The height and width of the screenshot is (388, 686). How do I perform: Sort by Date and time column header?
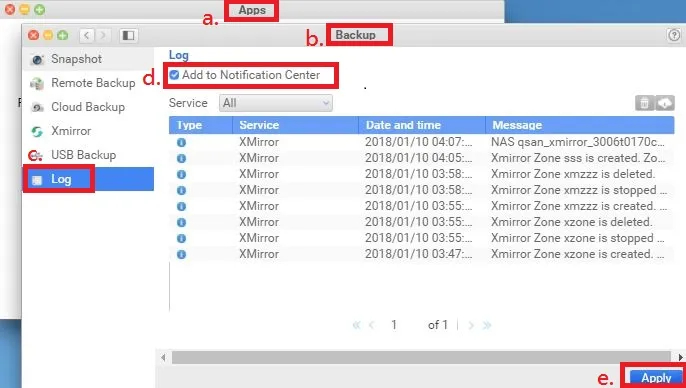[422, 125]
